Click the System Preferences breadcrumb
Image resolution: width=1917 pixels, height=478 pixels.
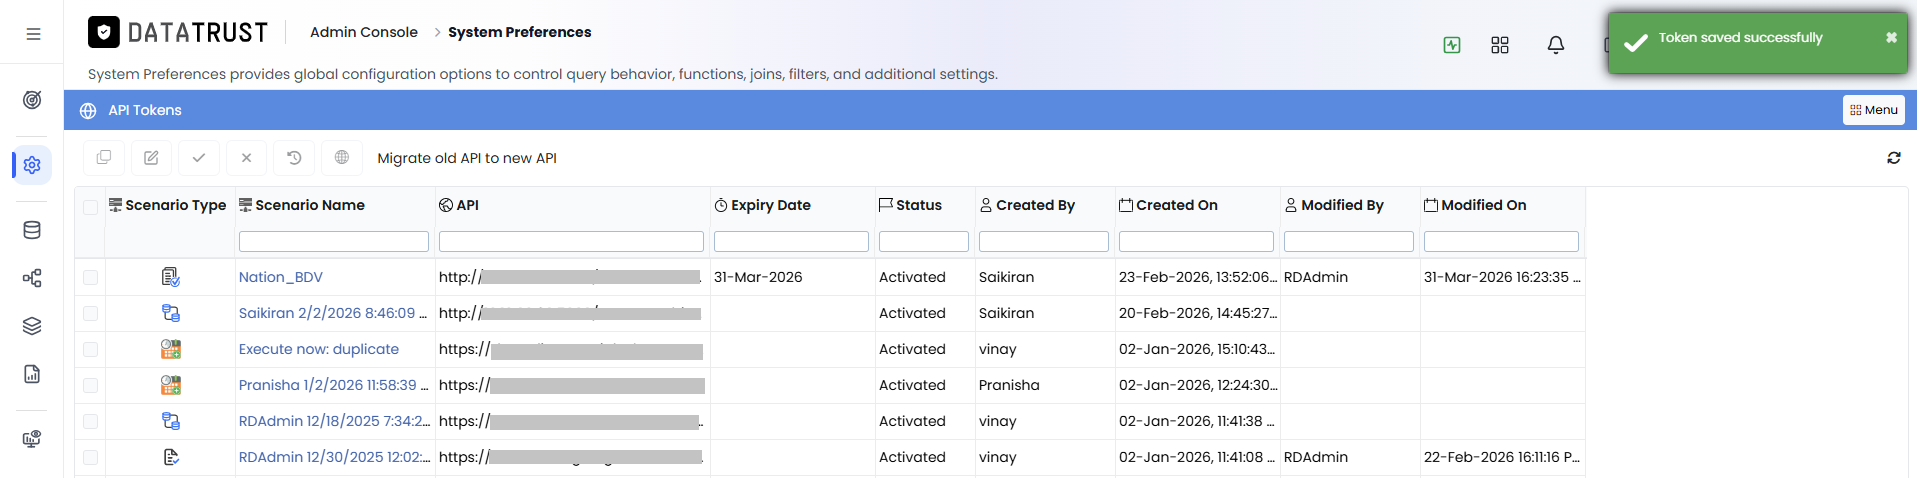520,32
